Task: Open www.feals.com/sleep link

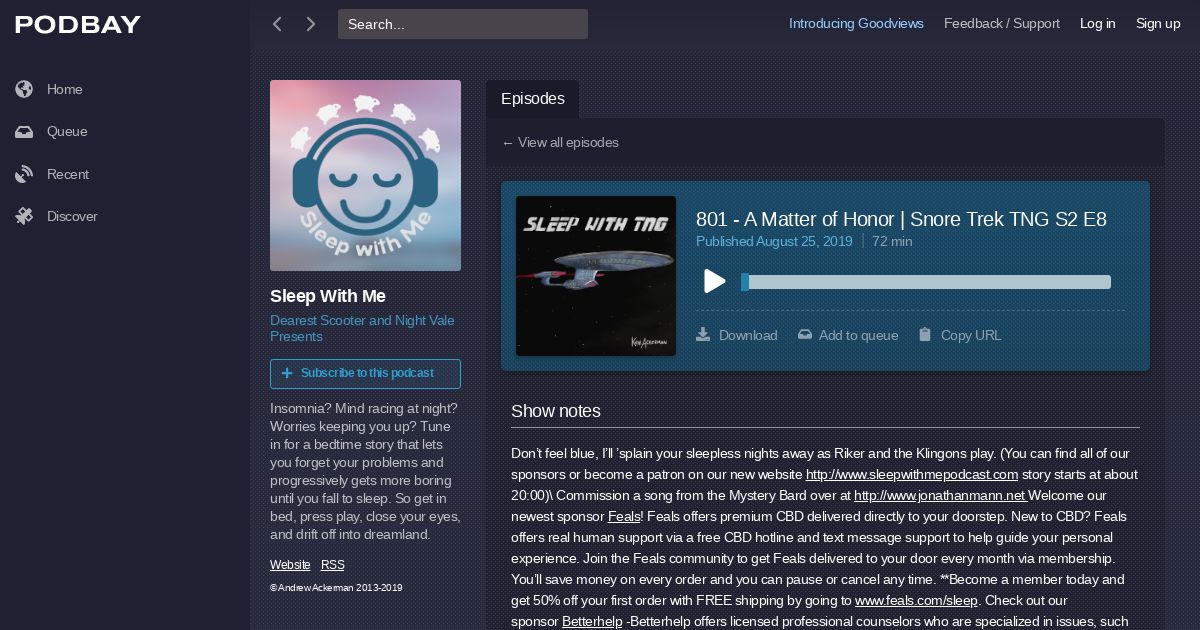Action: pos(916,600)
